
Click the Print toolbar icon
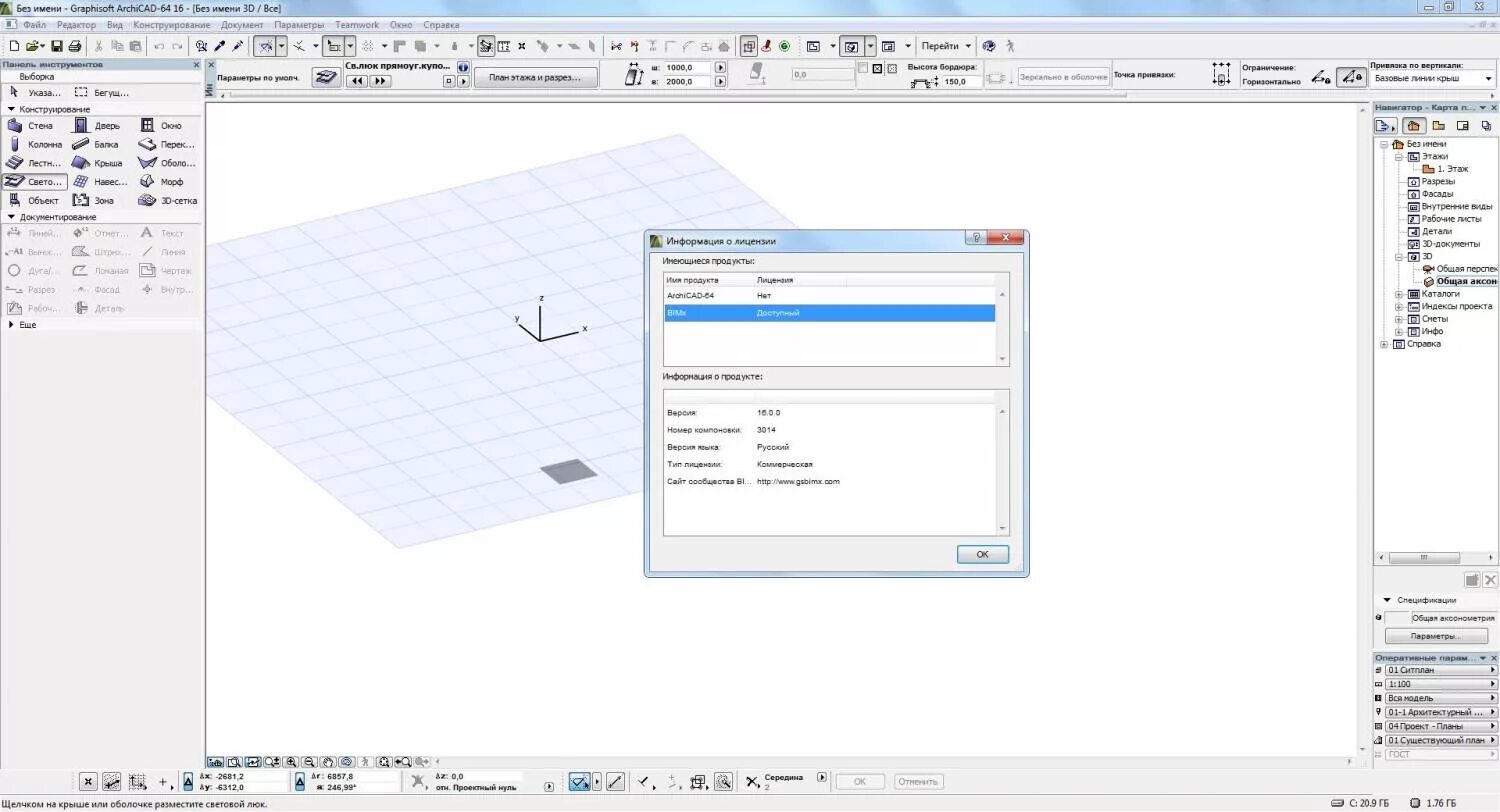click(74, 46)
